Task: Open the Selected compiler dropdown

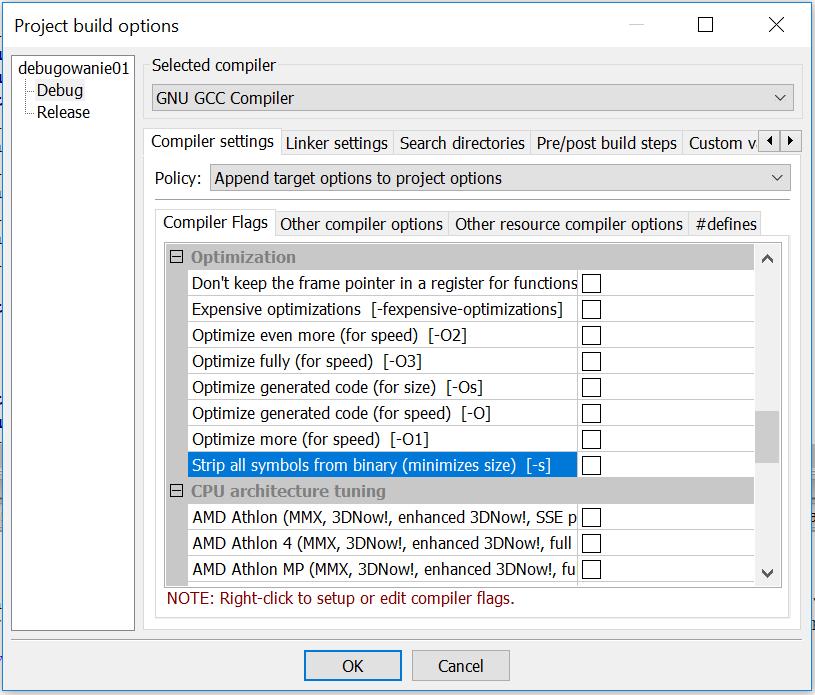Action: pyautogui.click(x=472, y=98)
